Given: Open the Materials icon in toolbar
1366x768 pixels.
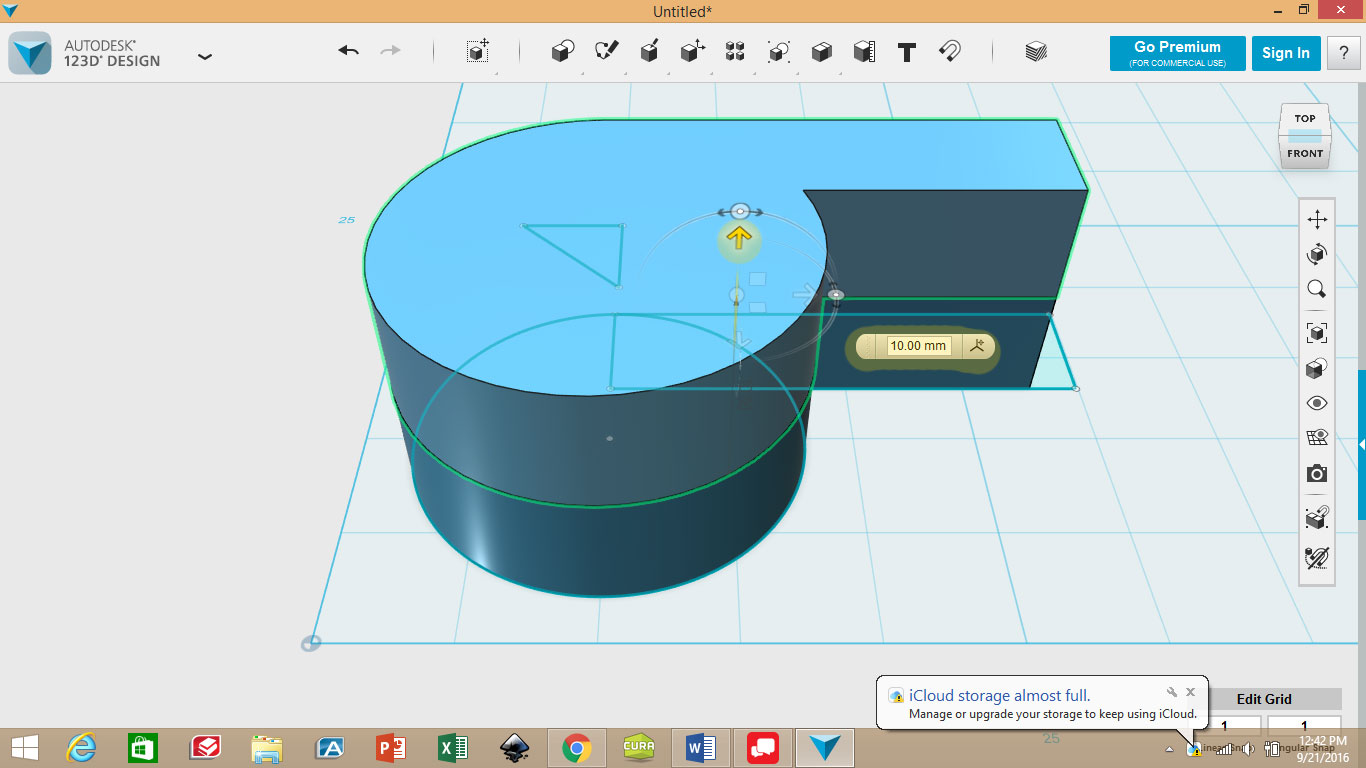Looking at the screenshot, I should (x=1036, y=52).
